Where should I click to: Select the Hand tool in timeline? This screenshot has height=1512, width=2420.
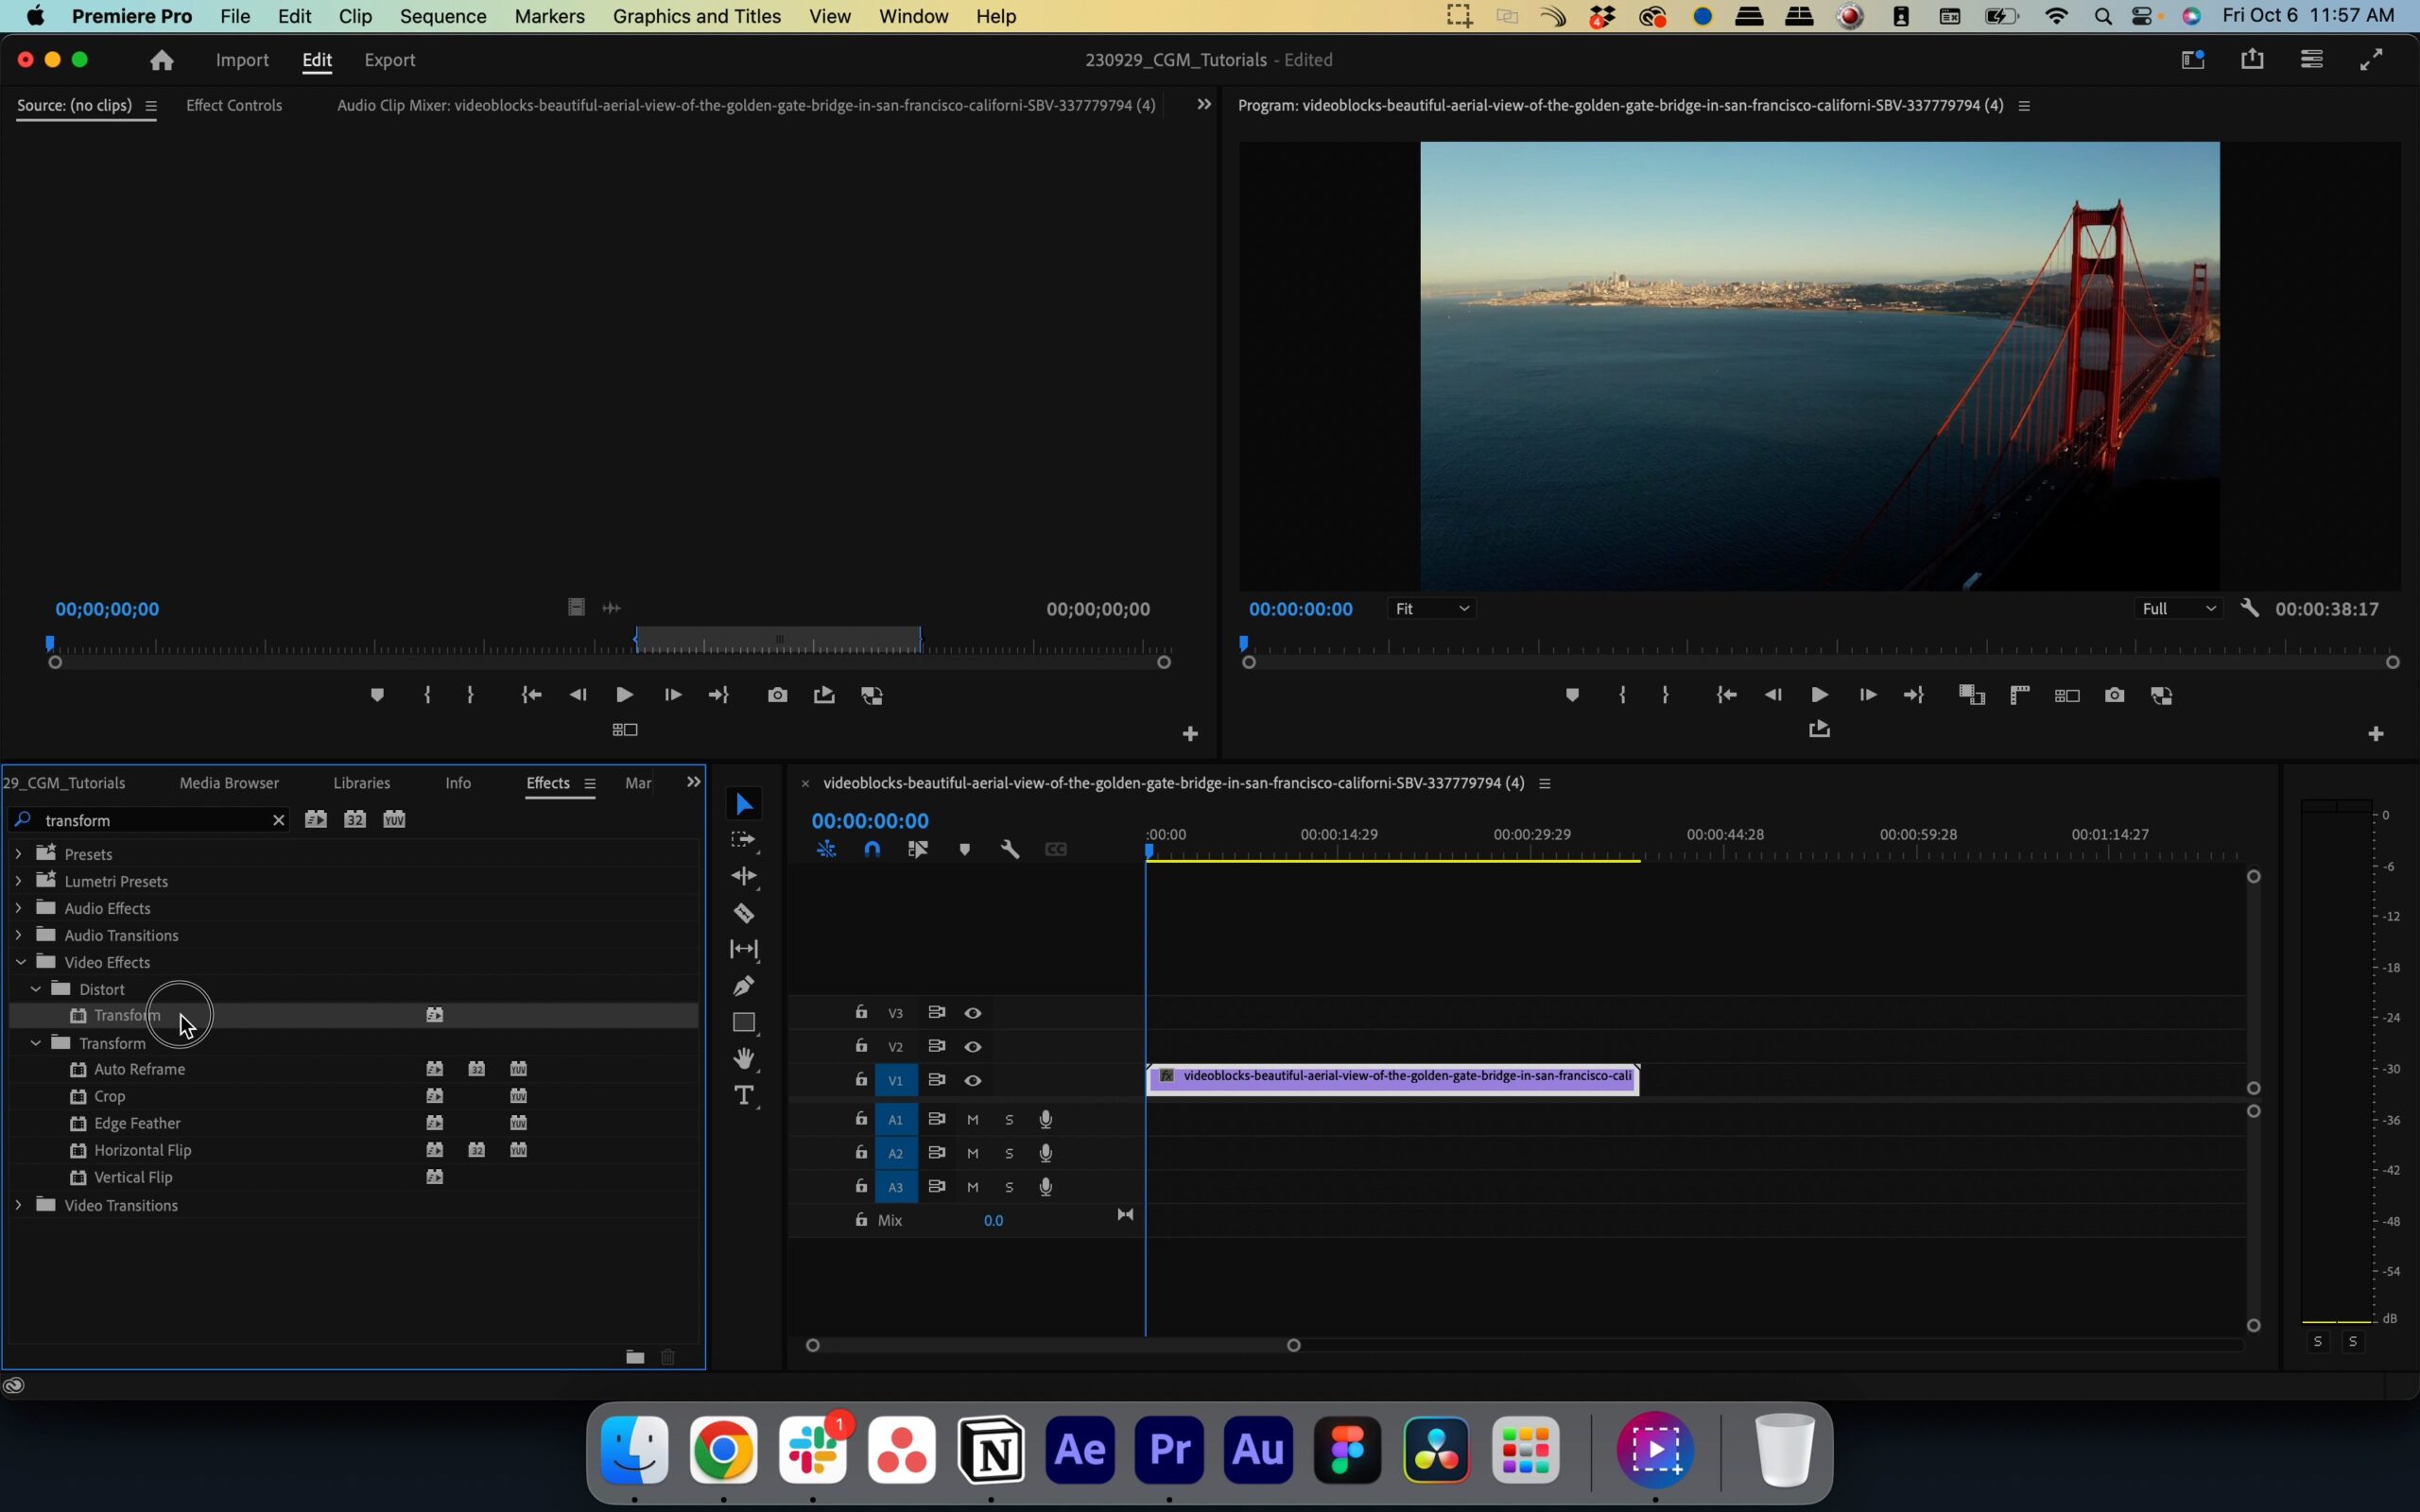pyautogui.click(x=744, y=1057)
